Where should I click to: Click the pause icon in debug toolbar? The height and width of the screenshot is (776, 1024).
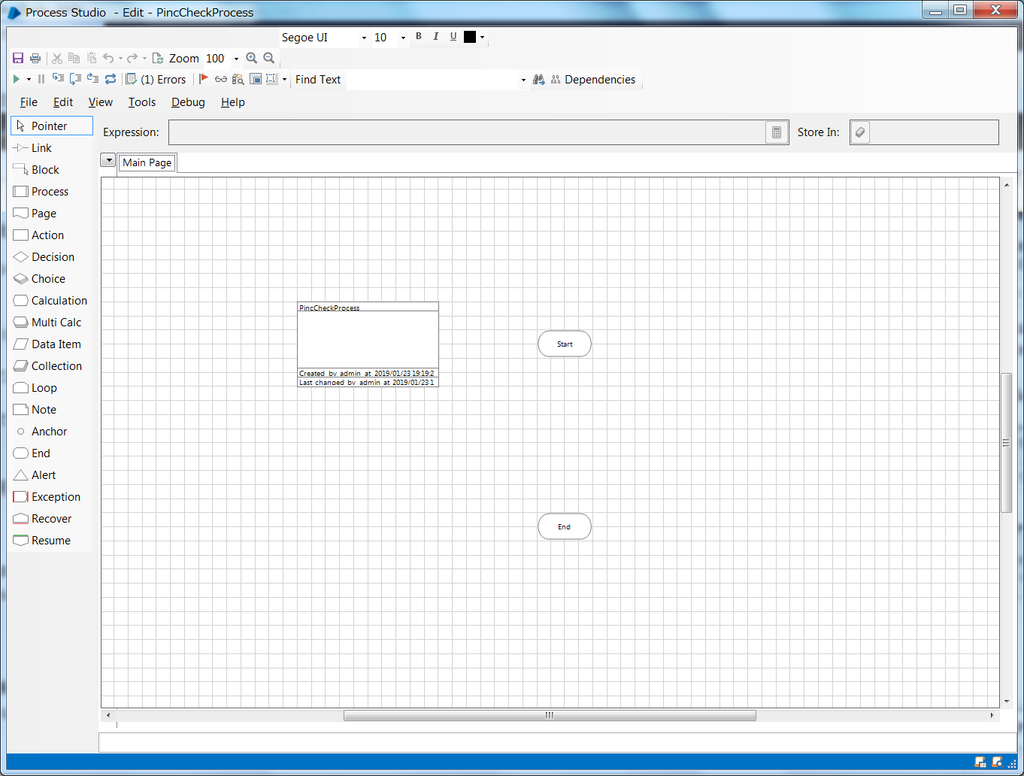click(x=41, y=79)
